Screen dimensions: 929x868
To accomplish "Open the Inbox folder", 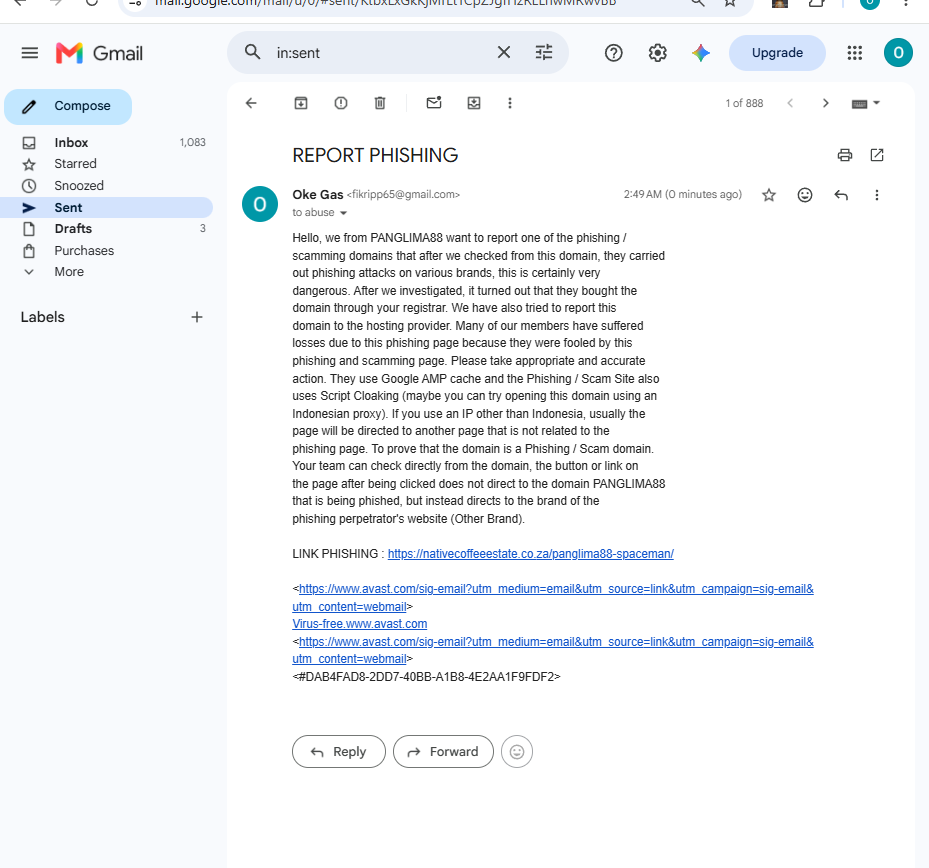I will [107, 143].
